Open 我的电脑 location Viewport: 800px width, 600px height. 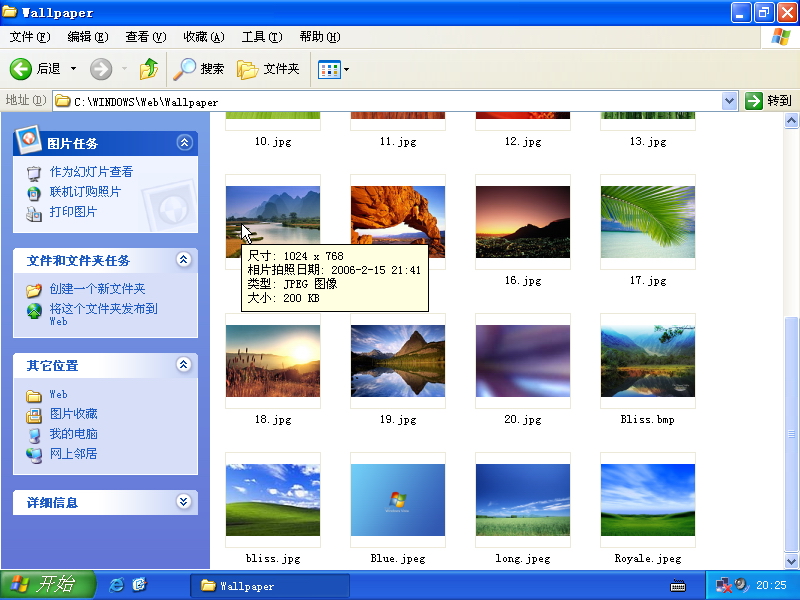[73, 434]
